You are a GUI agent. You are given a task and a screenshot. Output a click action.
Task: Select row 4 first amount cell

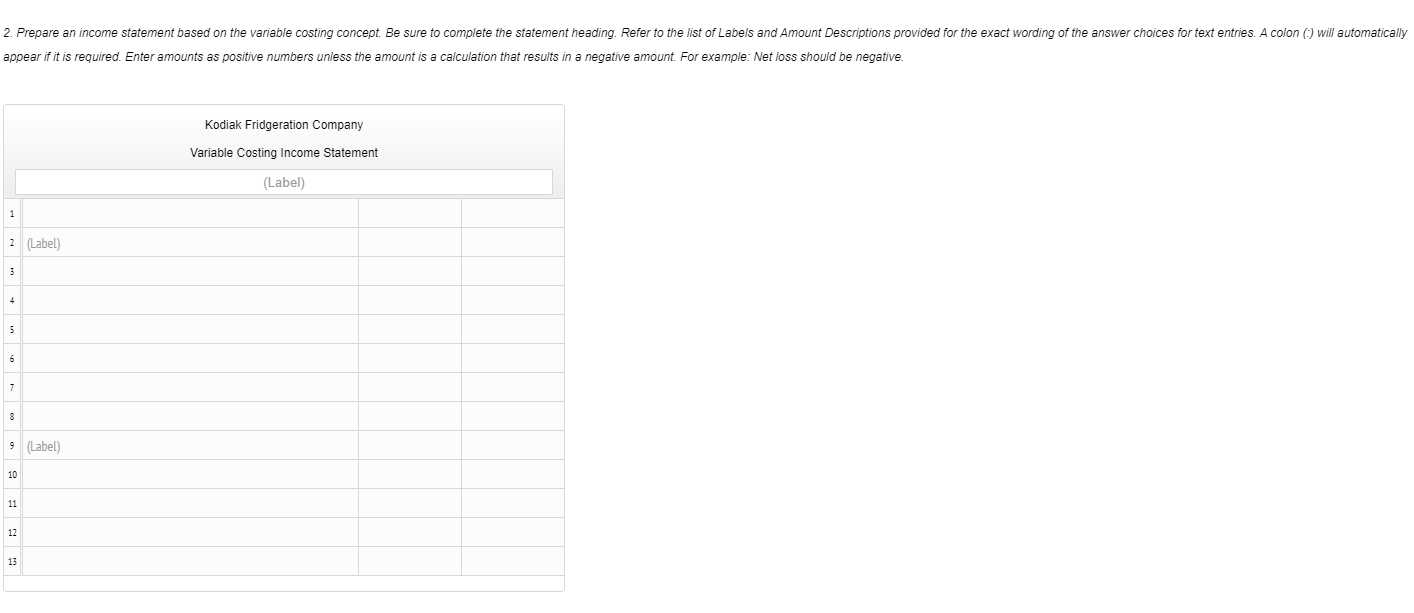tap(410, 300)
